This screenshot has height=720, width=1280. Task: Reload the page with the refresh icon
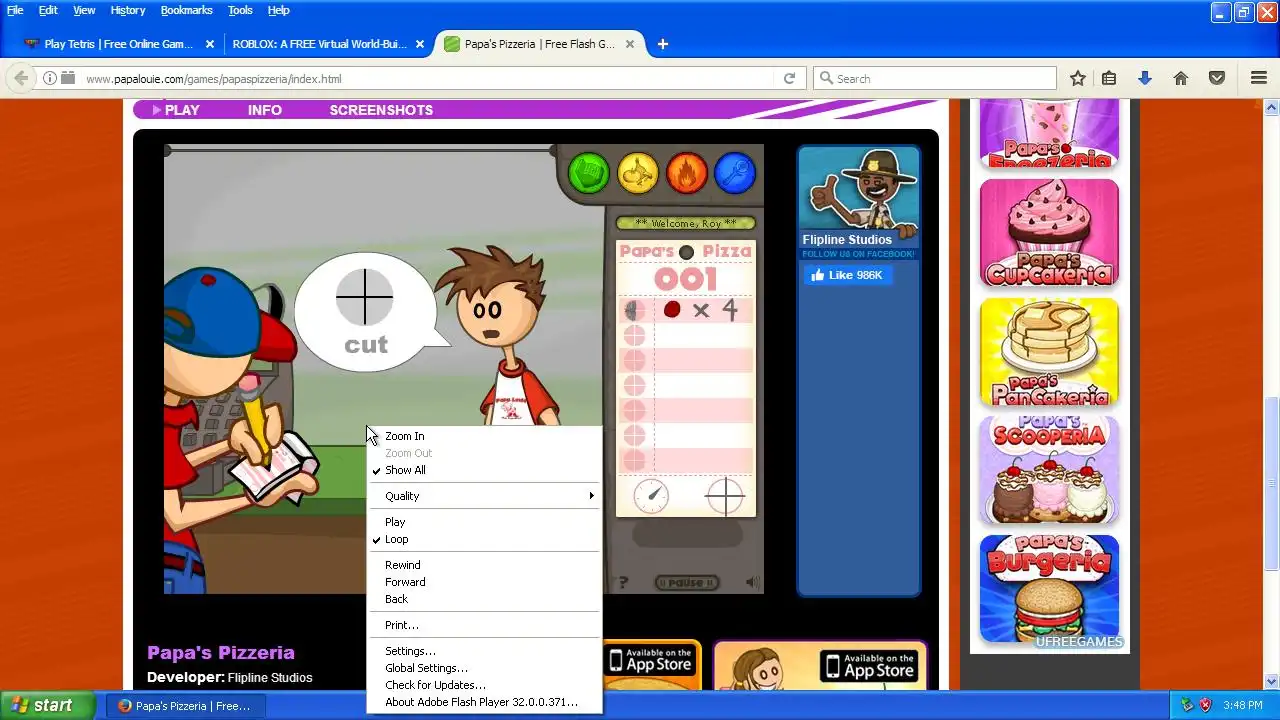pyautogui.click(x=789, y=78)
